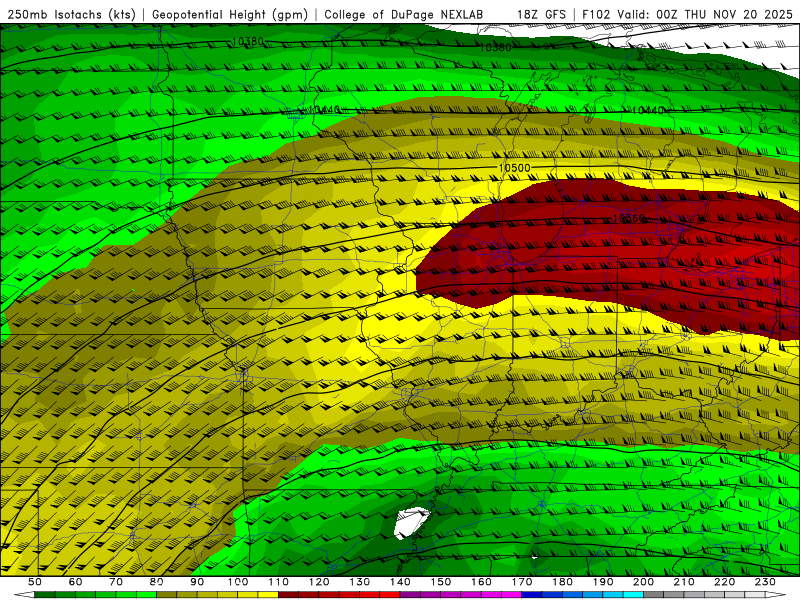Click the 80 knot scale label
The image size is (800, 600).
(x=156, y=582)
